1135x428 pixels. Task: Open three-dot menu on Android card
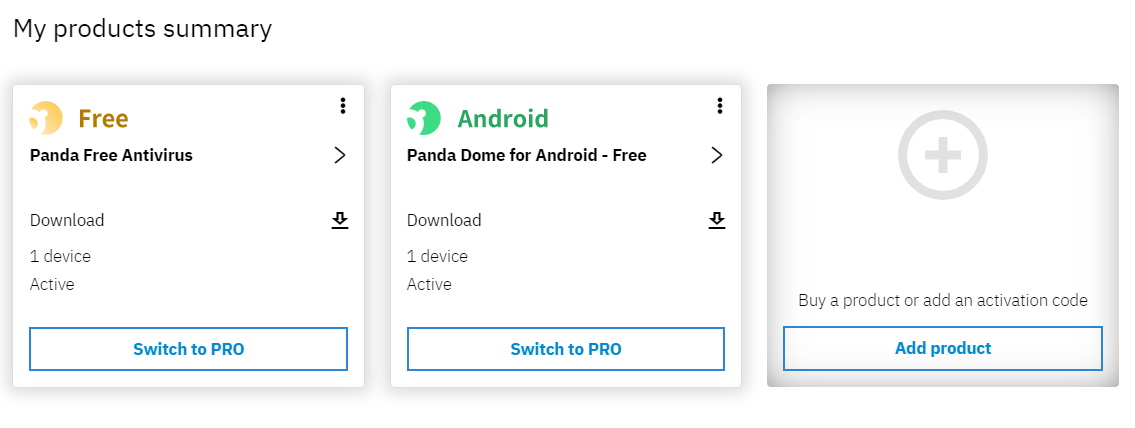coord(720,106)
